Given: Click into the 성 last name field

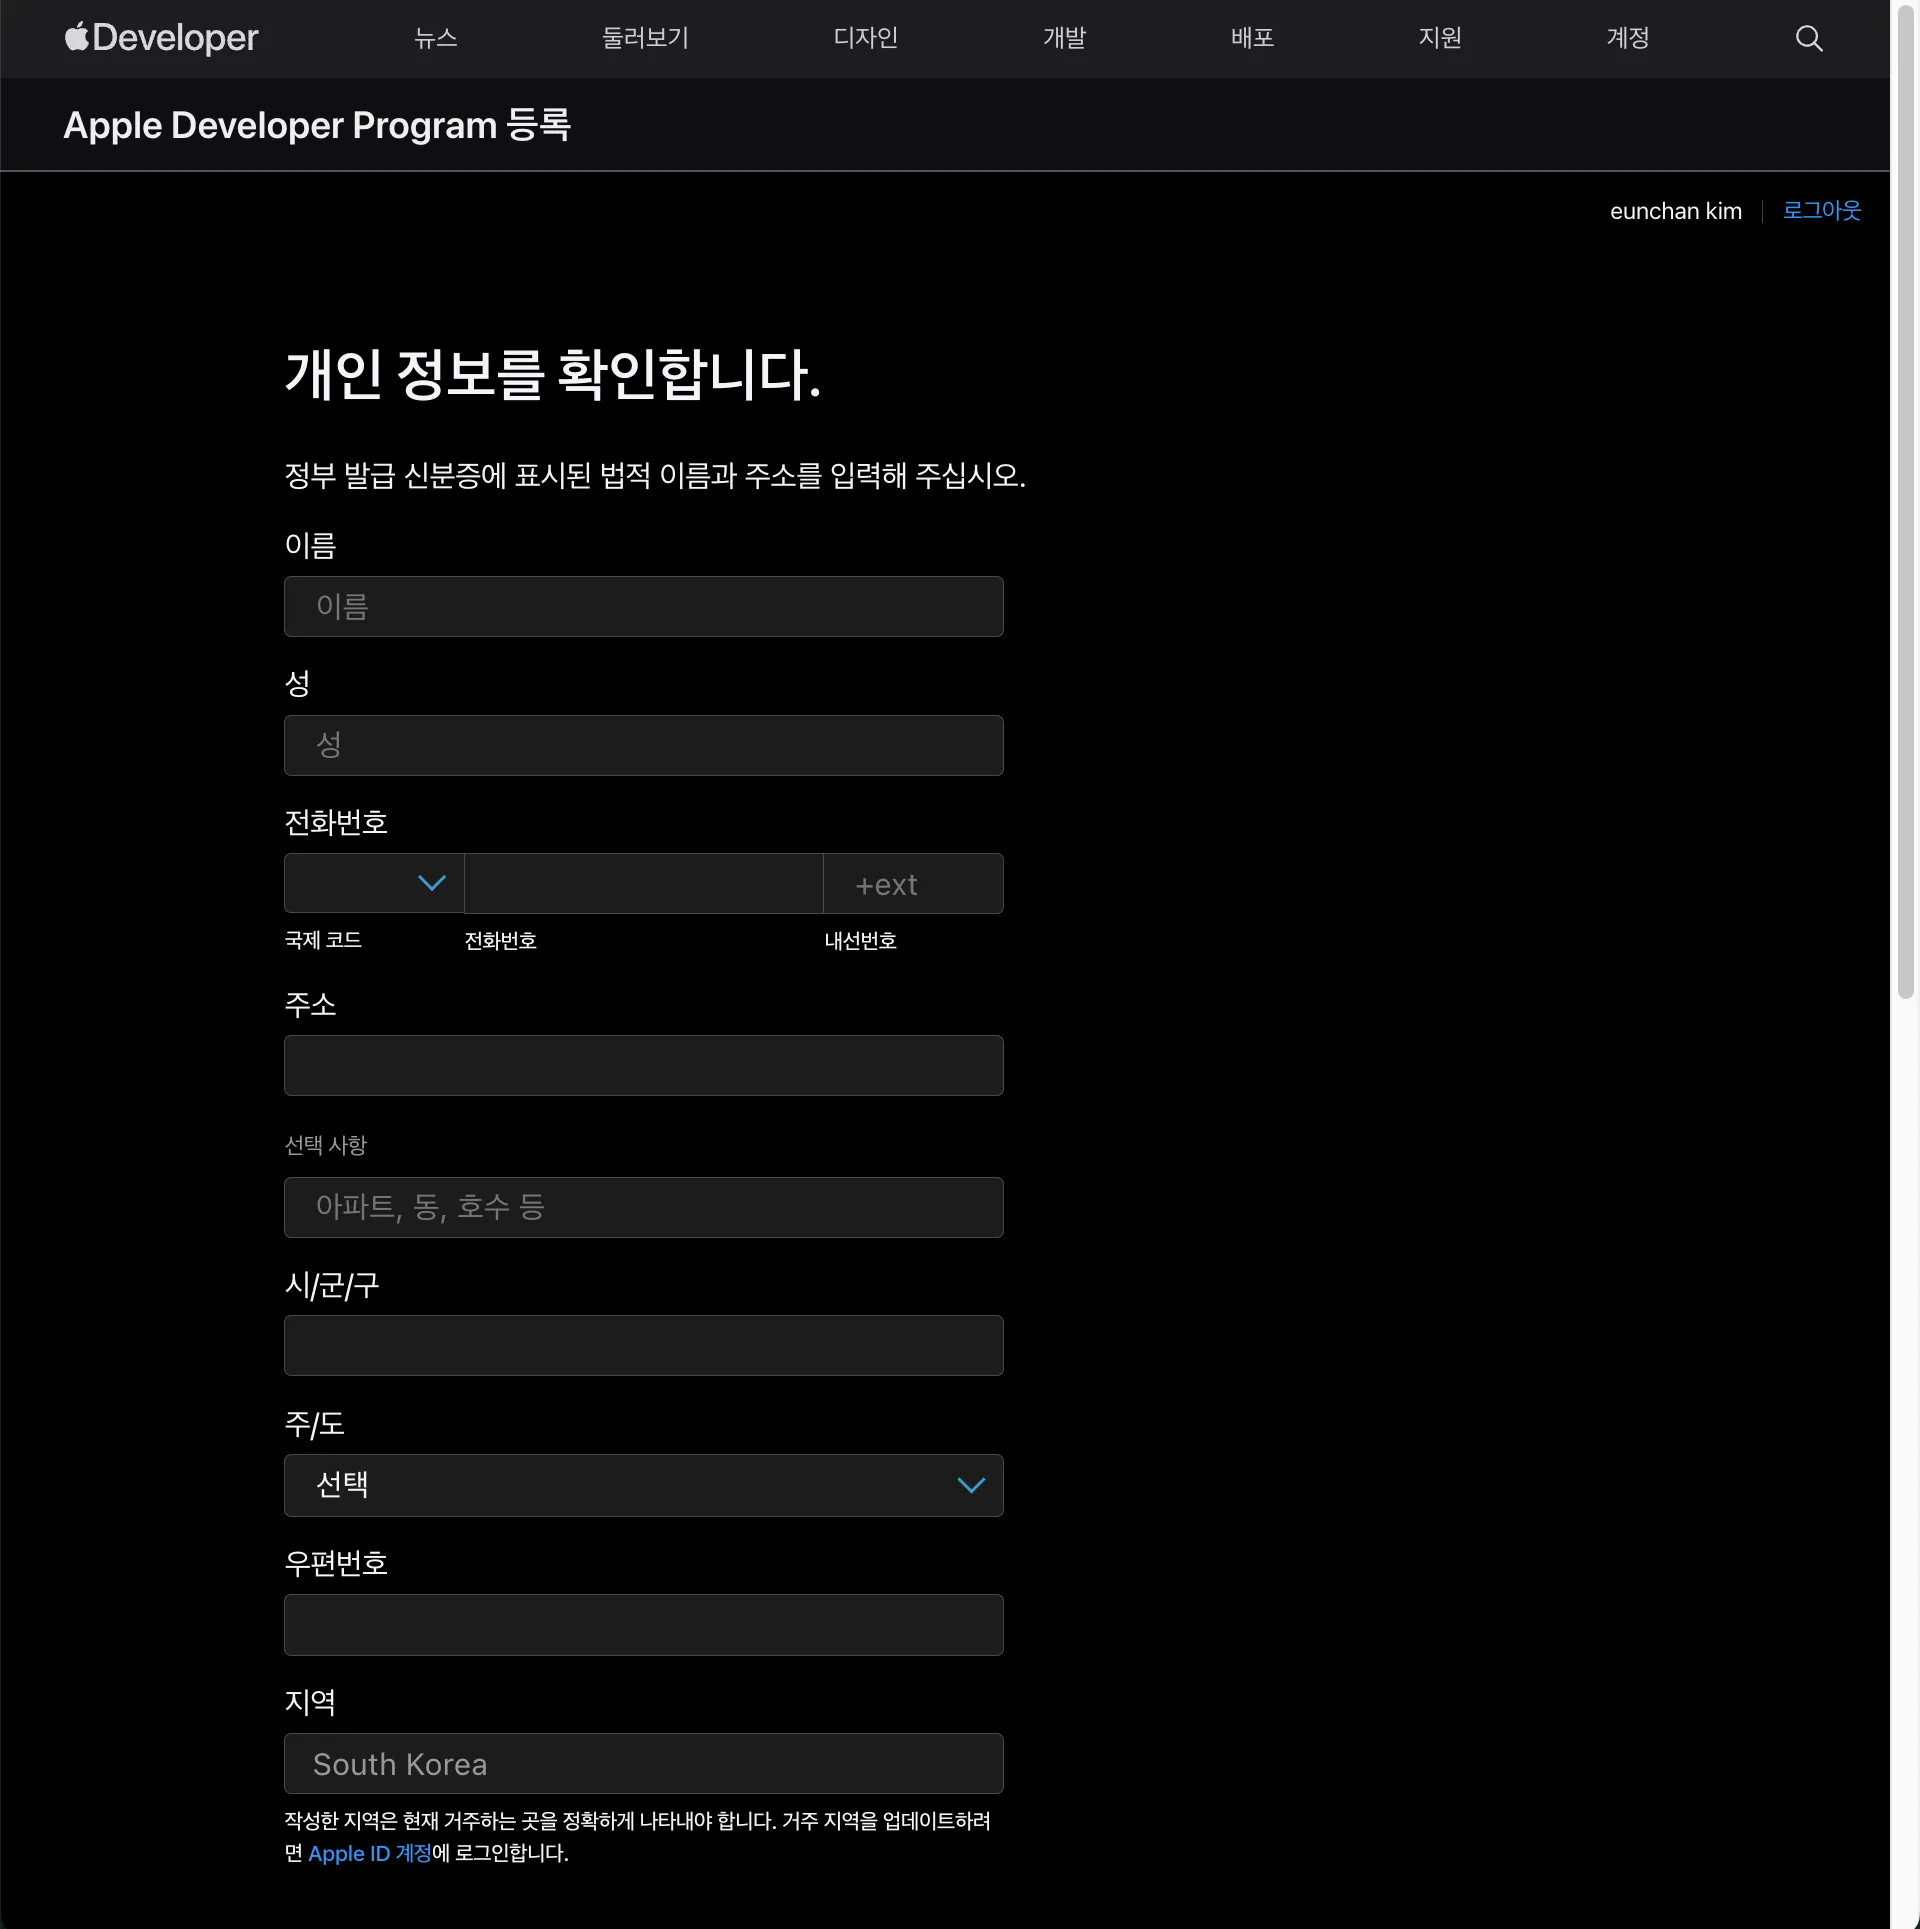Looking at the screenshot, I should pos(643,745).
